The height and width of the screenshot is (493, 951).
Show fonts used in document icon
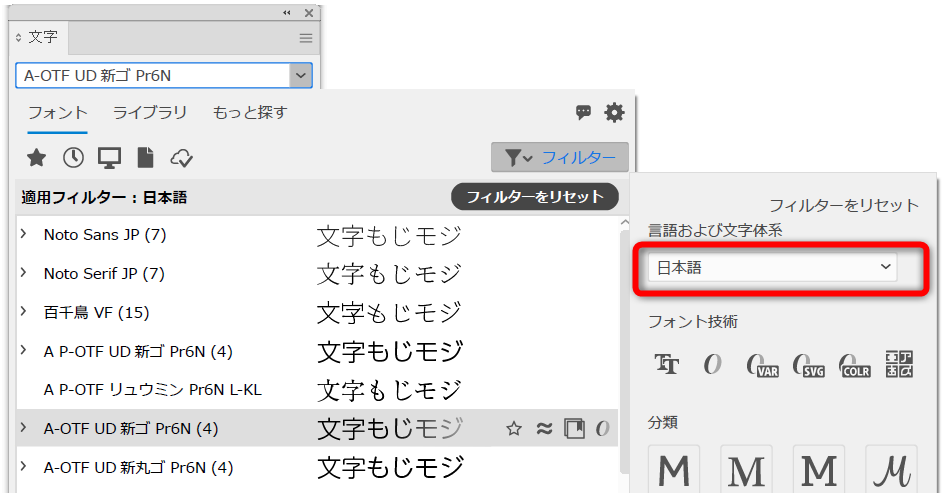pos(146,158)
